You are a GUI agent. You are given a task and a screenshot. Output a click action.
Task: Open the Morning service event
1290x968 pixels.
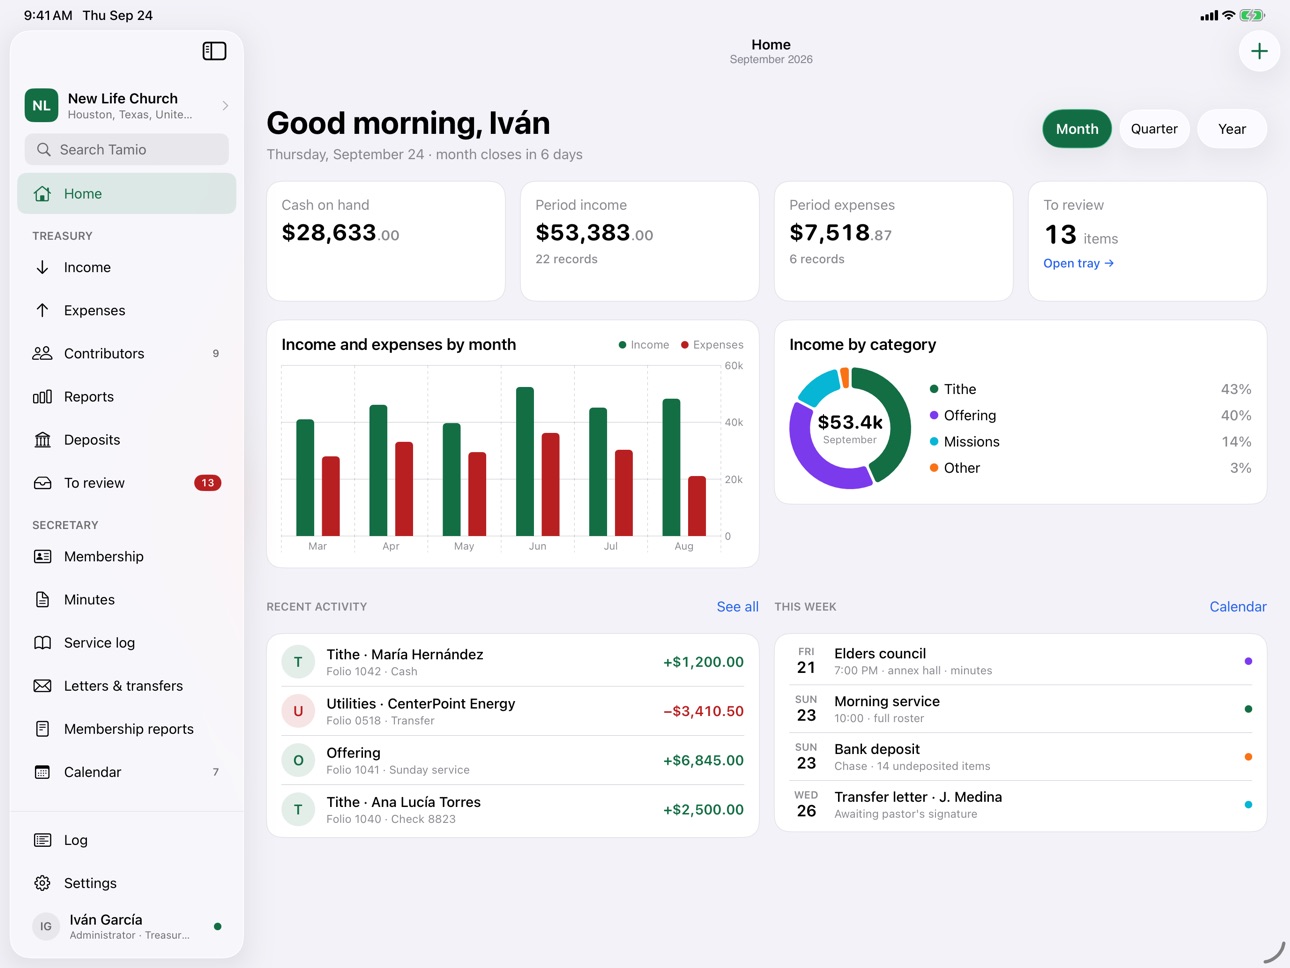tap(1021, 709)
